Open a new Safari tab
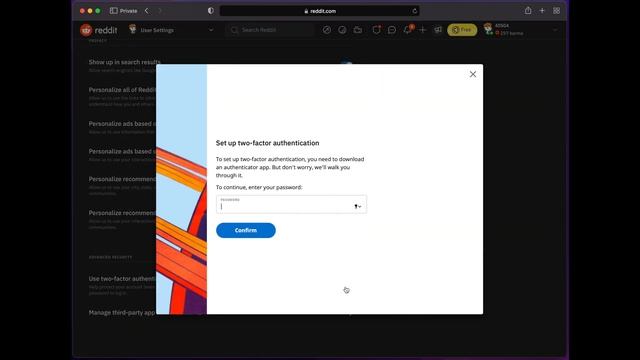This screenshot has width=640, height=360. 542,11
